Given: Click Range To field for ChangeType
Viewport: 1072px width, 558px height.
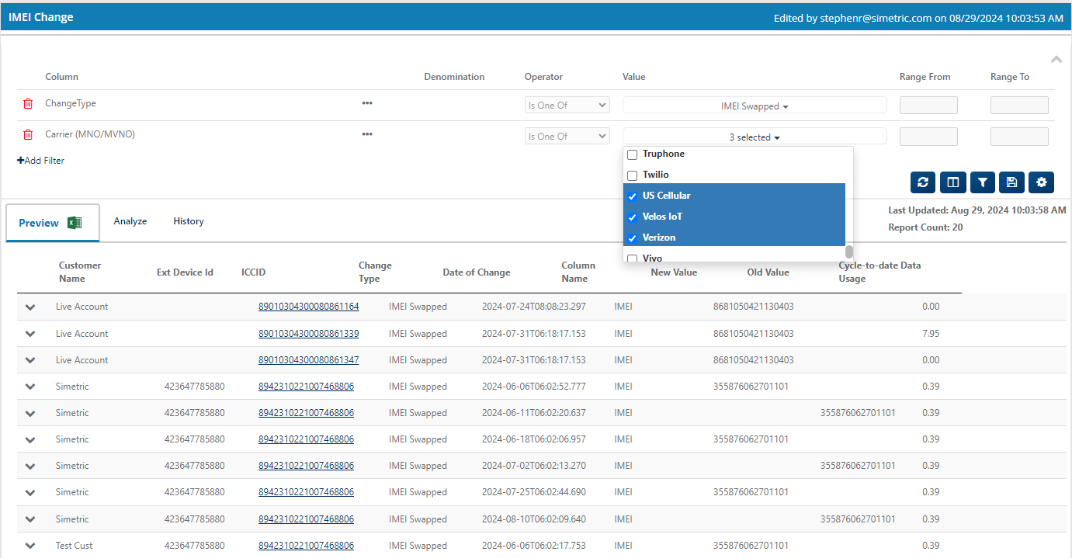Looking at the screenshot, I should point(1019,105).
